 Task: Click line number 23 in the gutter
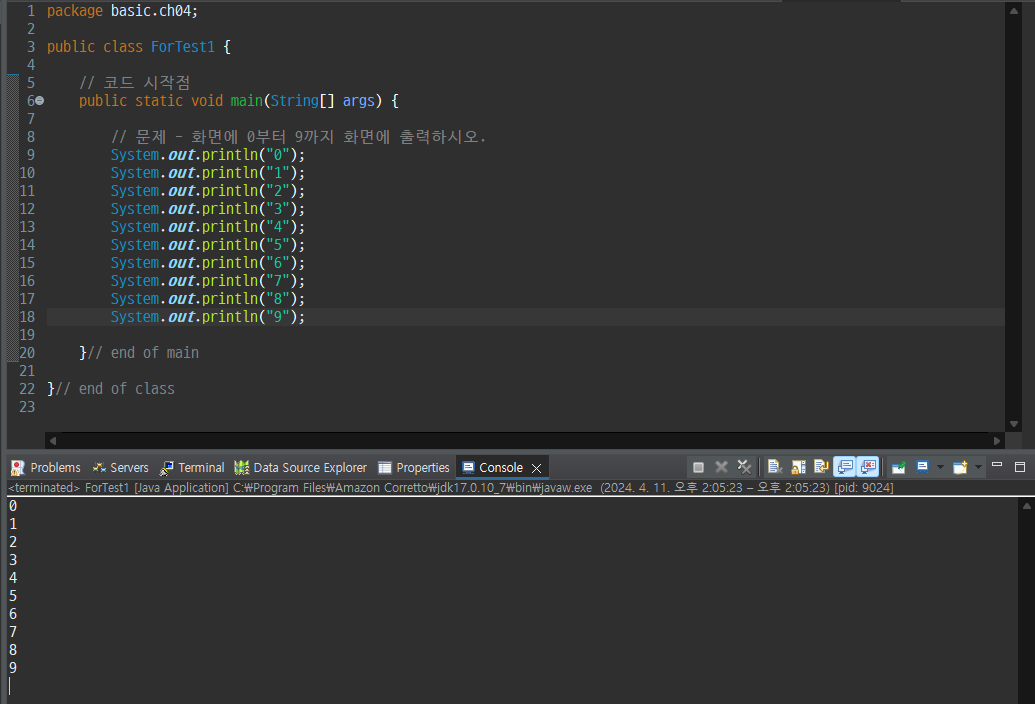[x=27, y=407]
